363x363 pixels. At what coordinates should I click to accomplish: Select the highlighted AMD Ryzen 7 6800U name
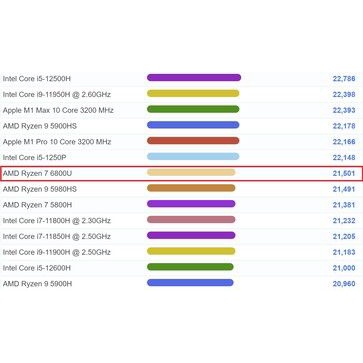pos(37,173)
